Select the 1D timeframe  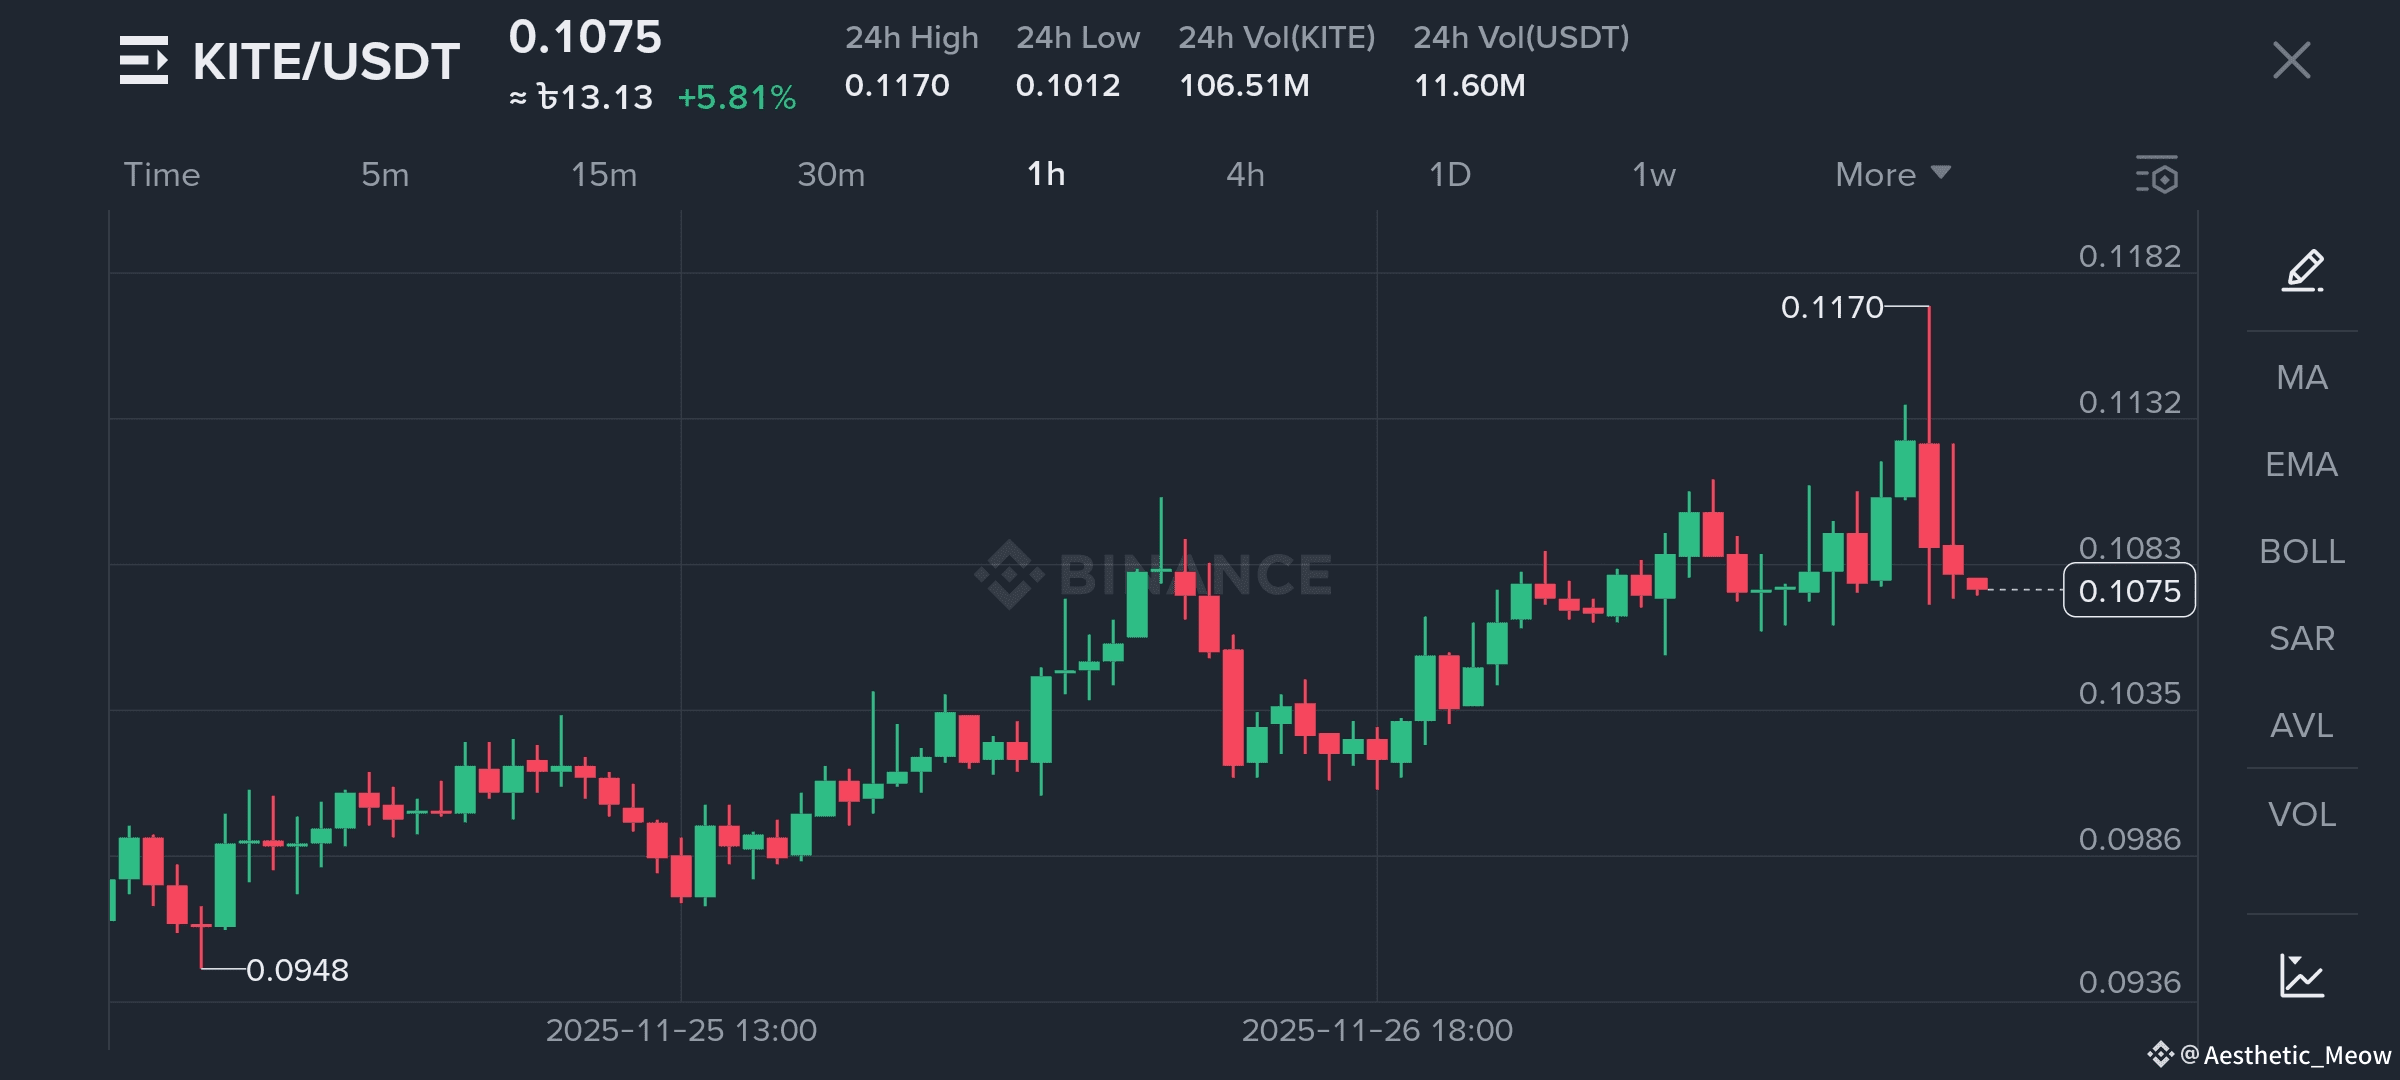(x=1449, y=175)
